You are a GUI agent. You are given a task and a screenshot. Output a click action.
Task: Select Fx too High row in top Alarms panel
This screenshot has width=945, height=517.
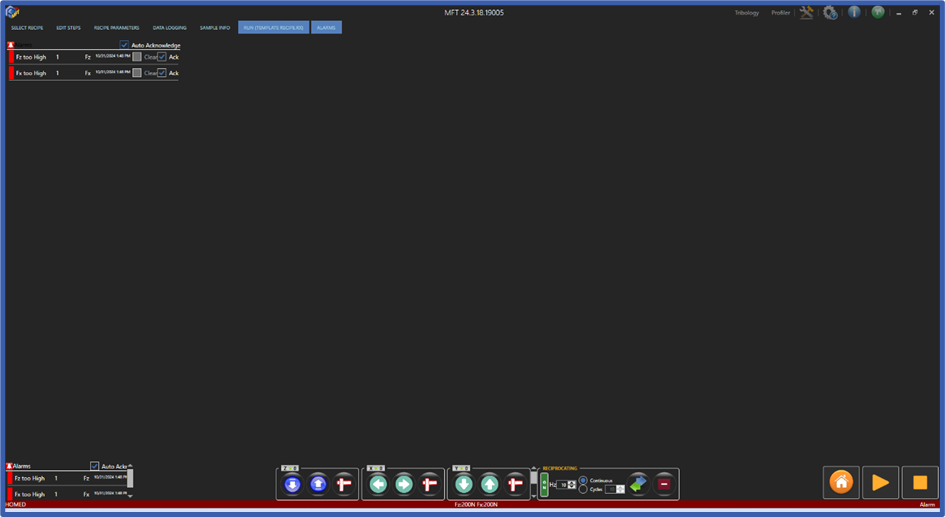93,73
